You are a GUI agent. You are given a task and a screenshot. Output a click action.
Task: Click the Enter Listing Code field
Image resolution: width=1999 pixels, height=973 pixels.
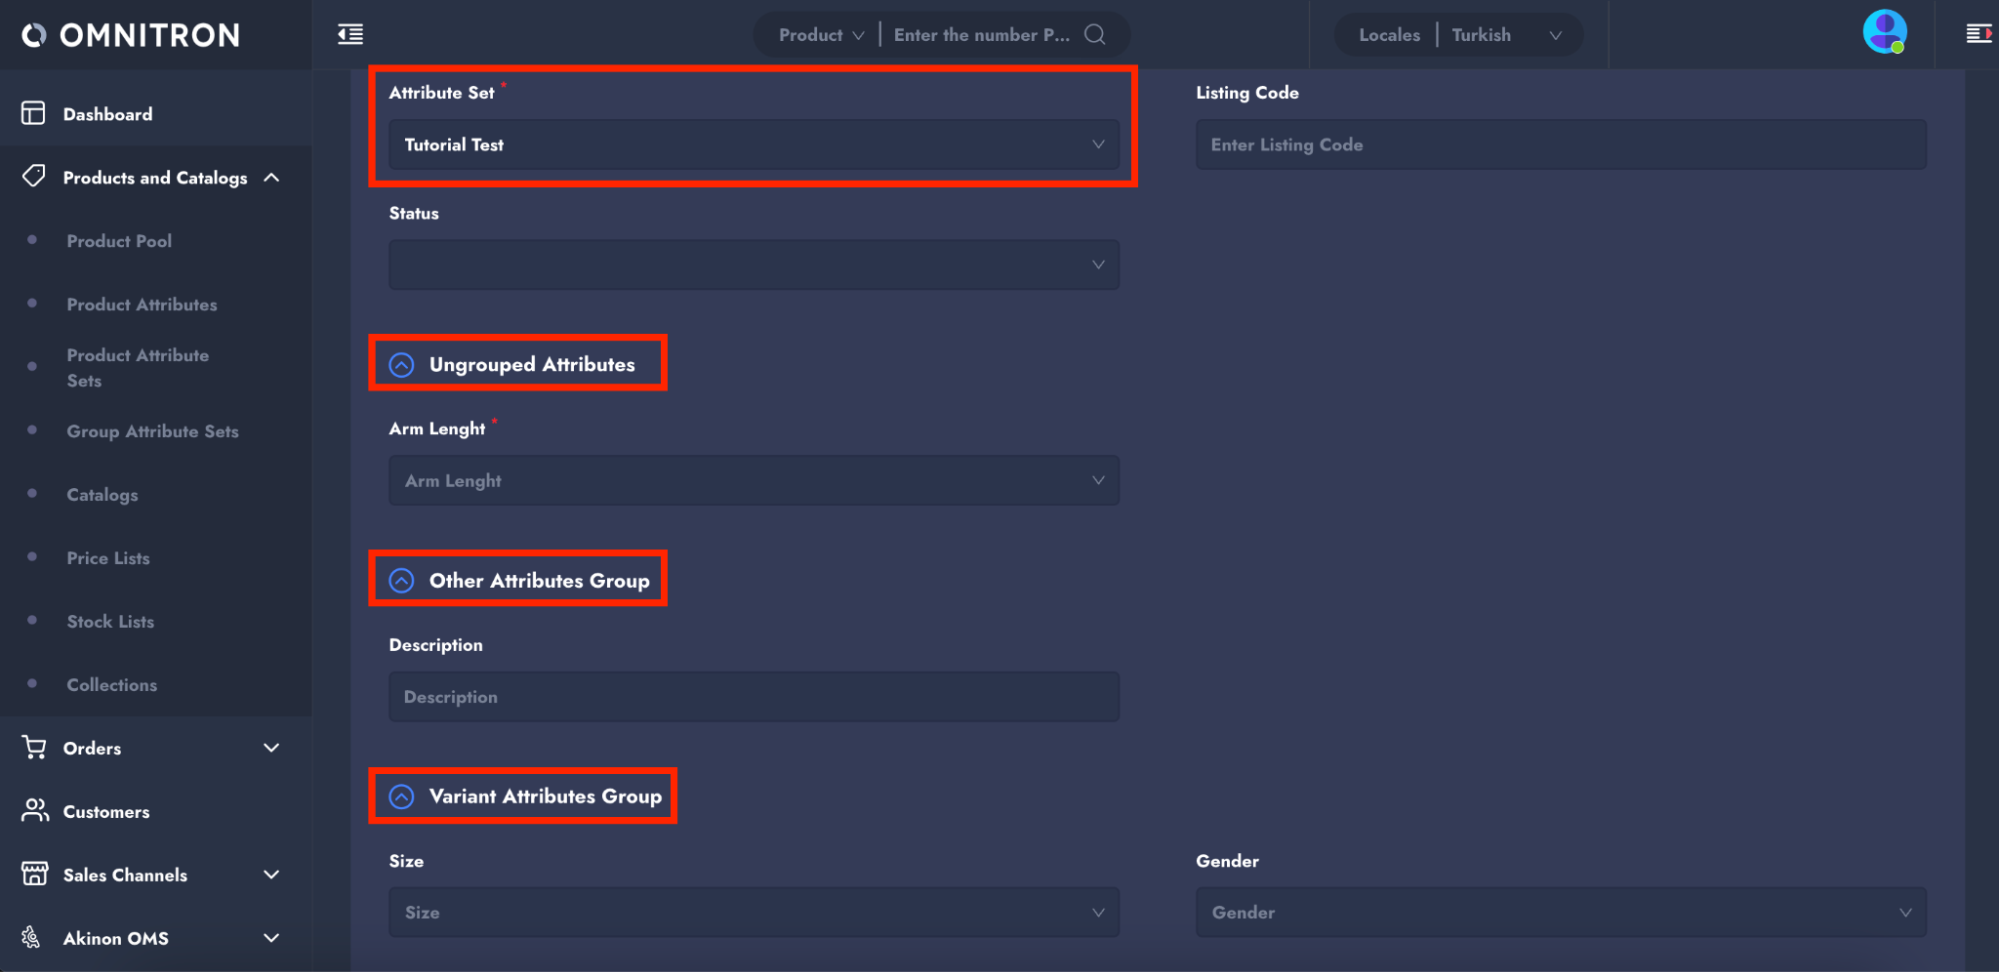click(1560, 145)
